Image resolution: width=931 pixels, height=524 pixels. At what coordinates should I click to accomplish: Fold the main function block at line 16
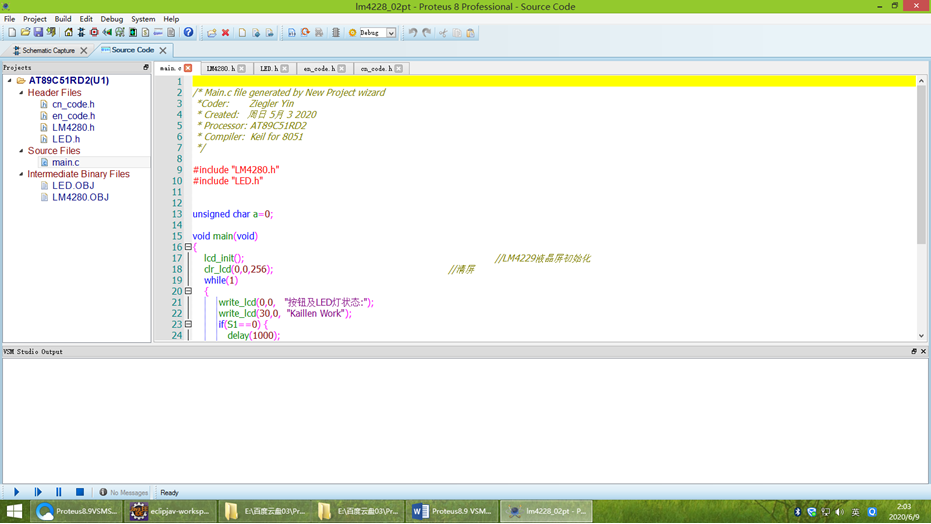point(188,247)
